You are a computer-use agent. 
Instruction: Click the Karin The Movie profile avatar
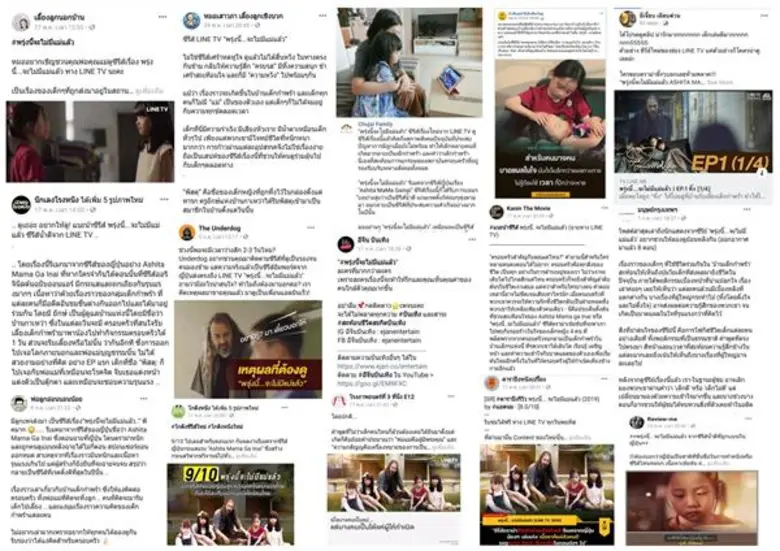pyautogui.click(x=496, y=212)
